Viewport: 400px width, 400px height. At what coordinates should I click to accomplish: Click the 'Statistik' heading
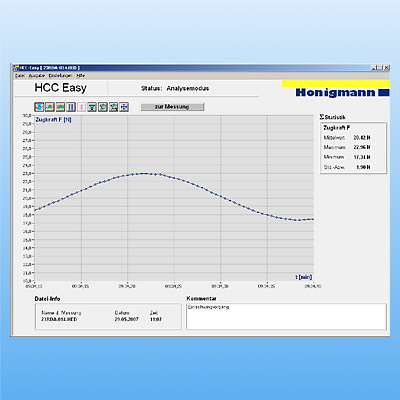coord(335,117)
